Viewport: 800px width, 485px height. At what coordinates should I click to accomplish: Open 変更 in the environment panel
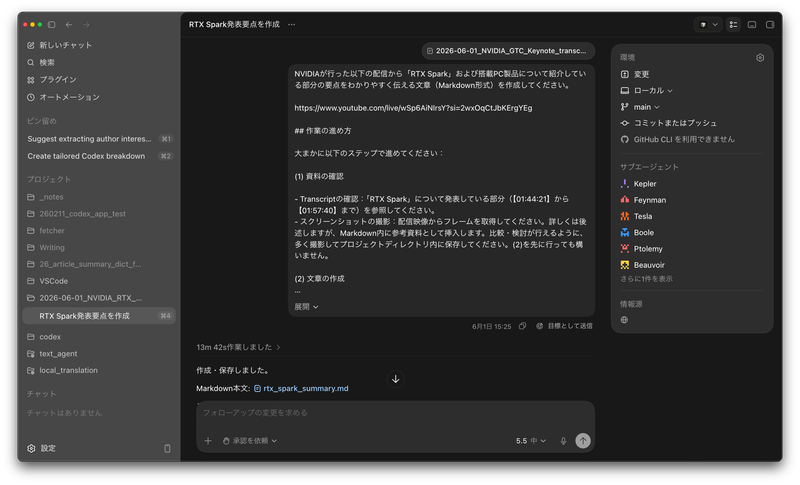tap(635, 74)
